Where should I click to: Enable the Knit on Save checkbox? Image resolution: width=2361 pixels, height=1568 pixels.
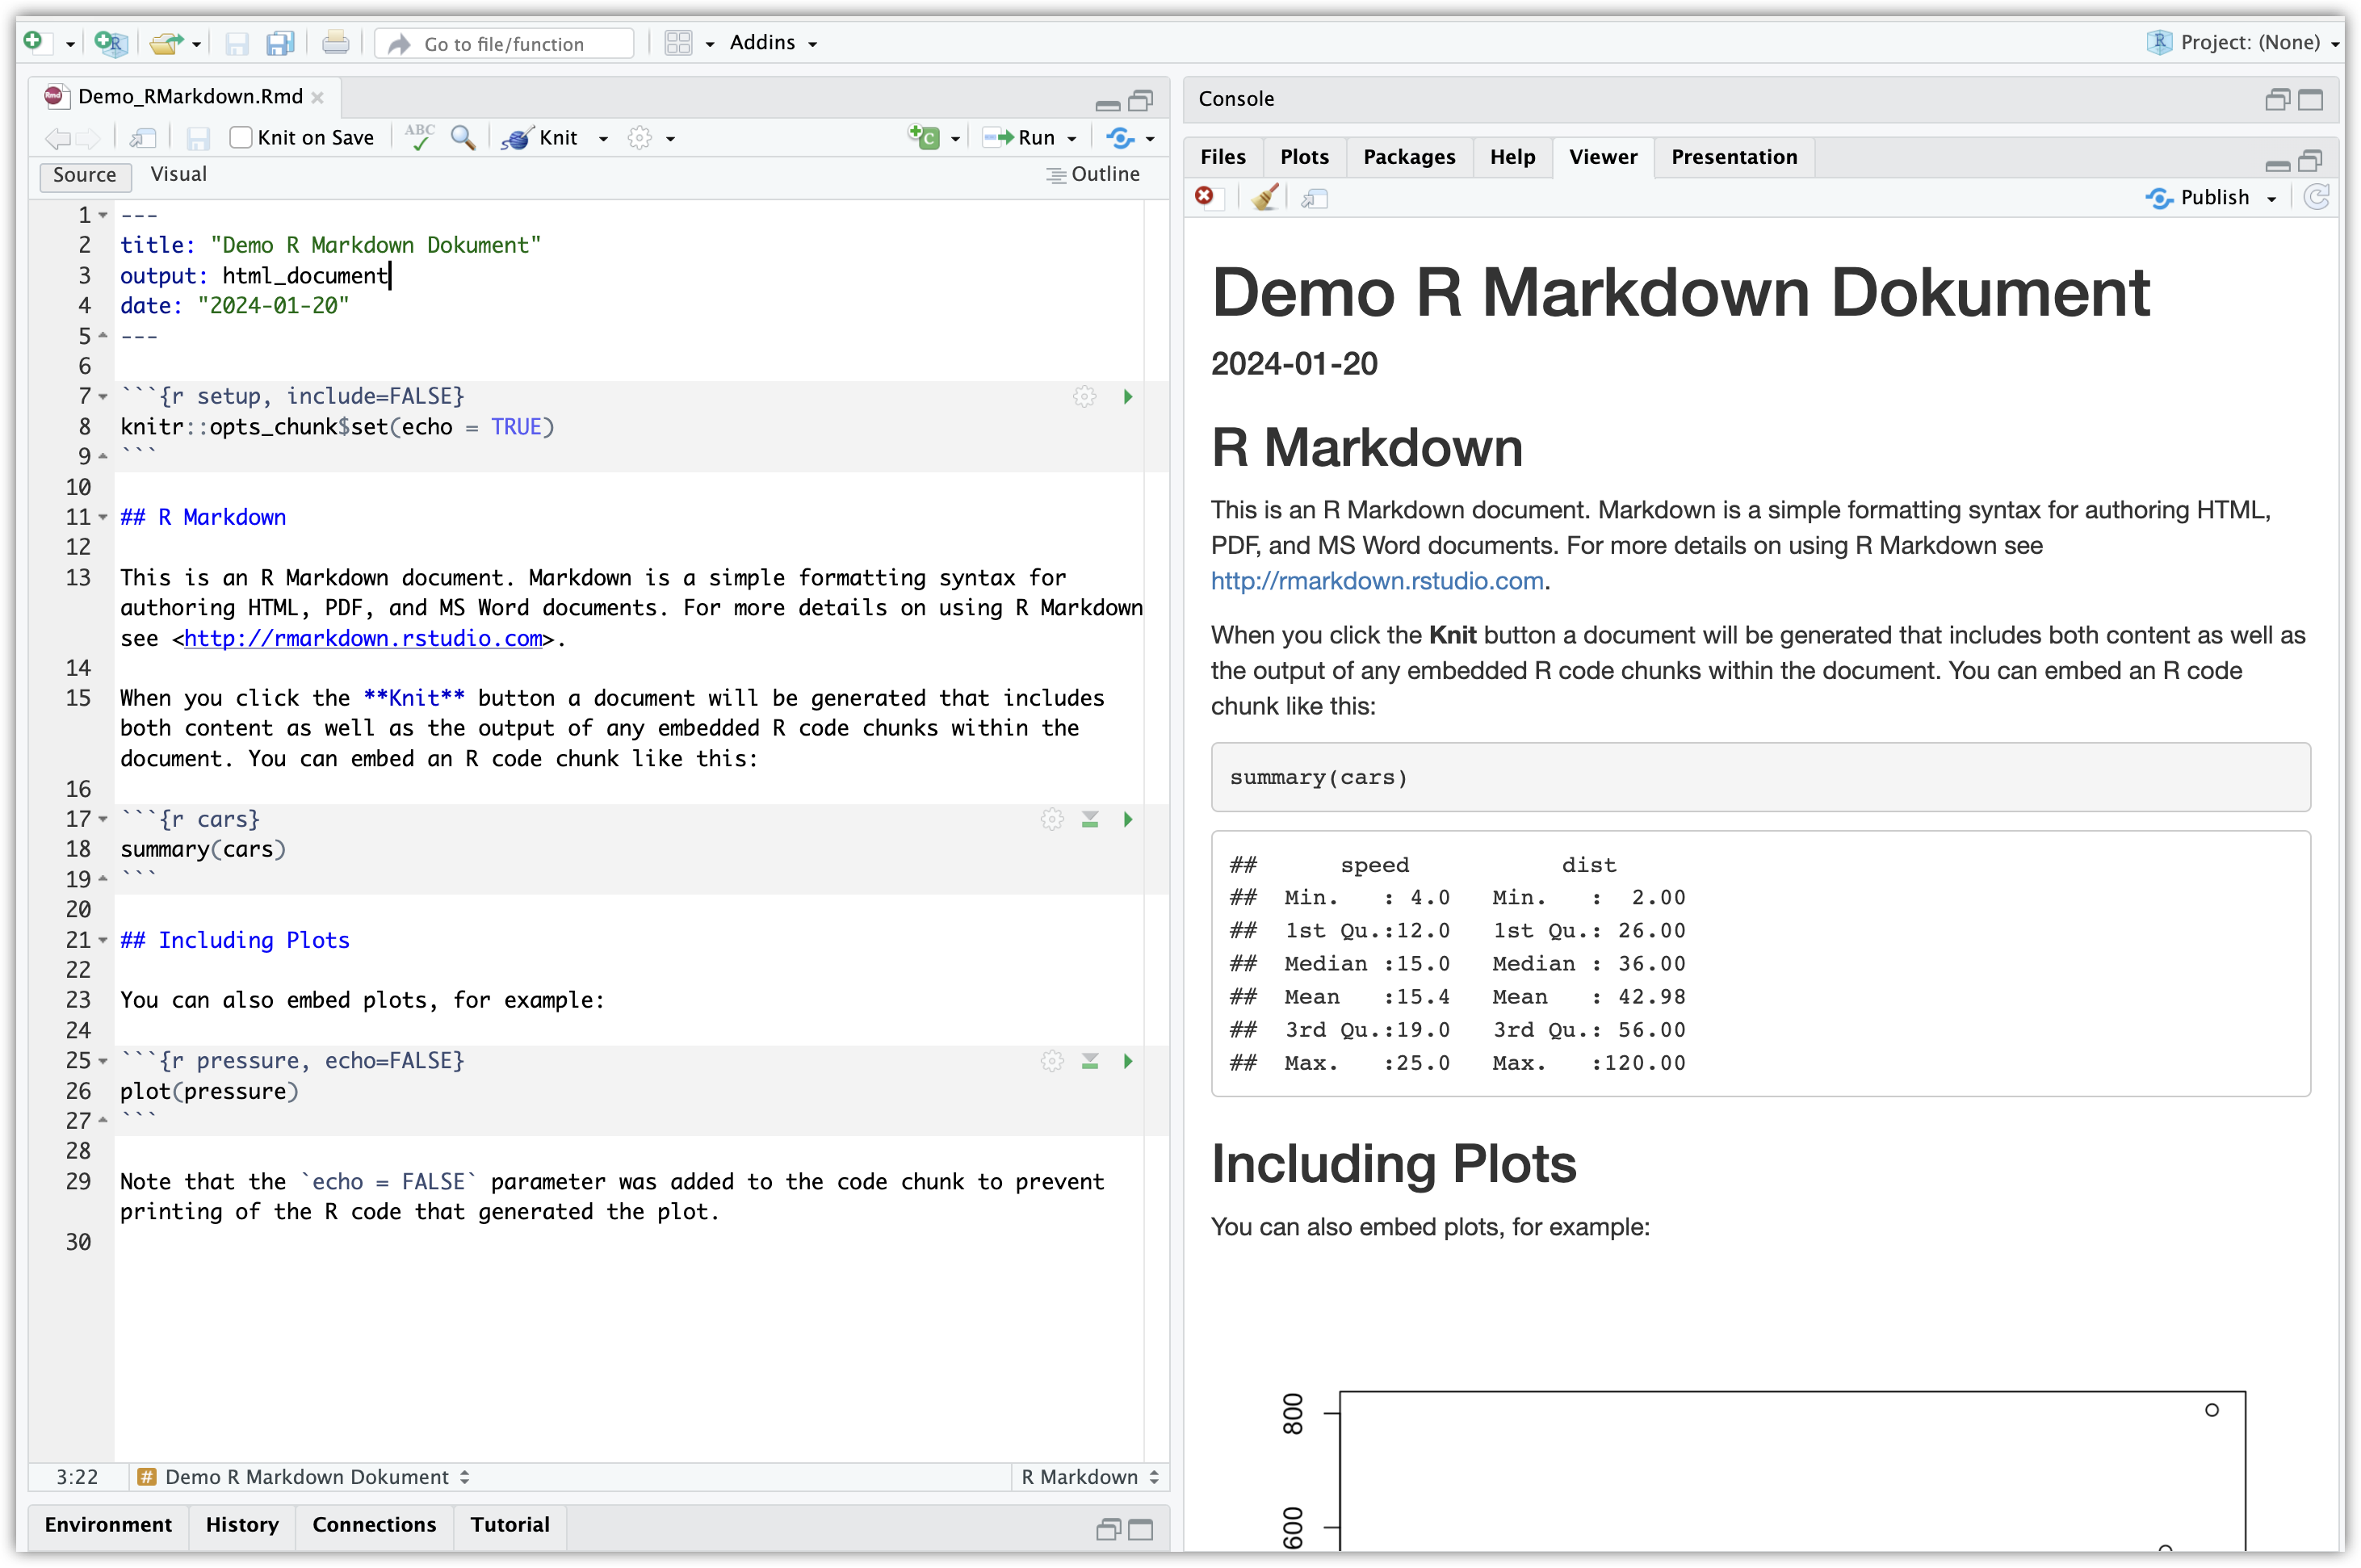[241, 137]
